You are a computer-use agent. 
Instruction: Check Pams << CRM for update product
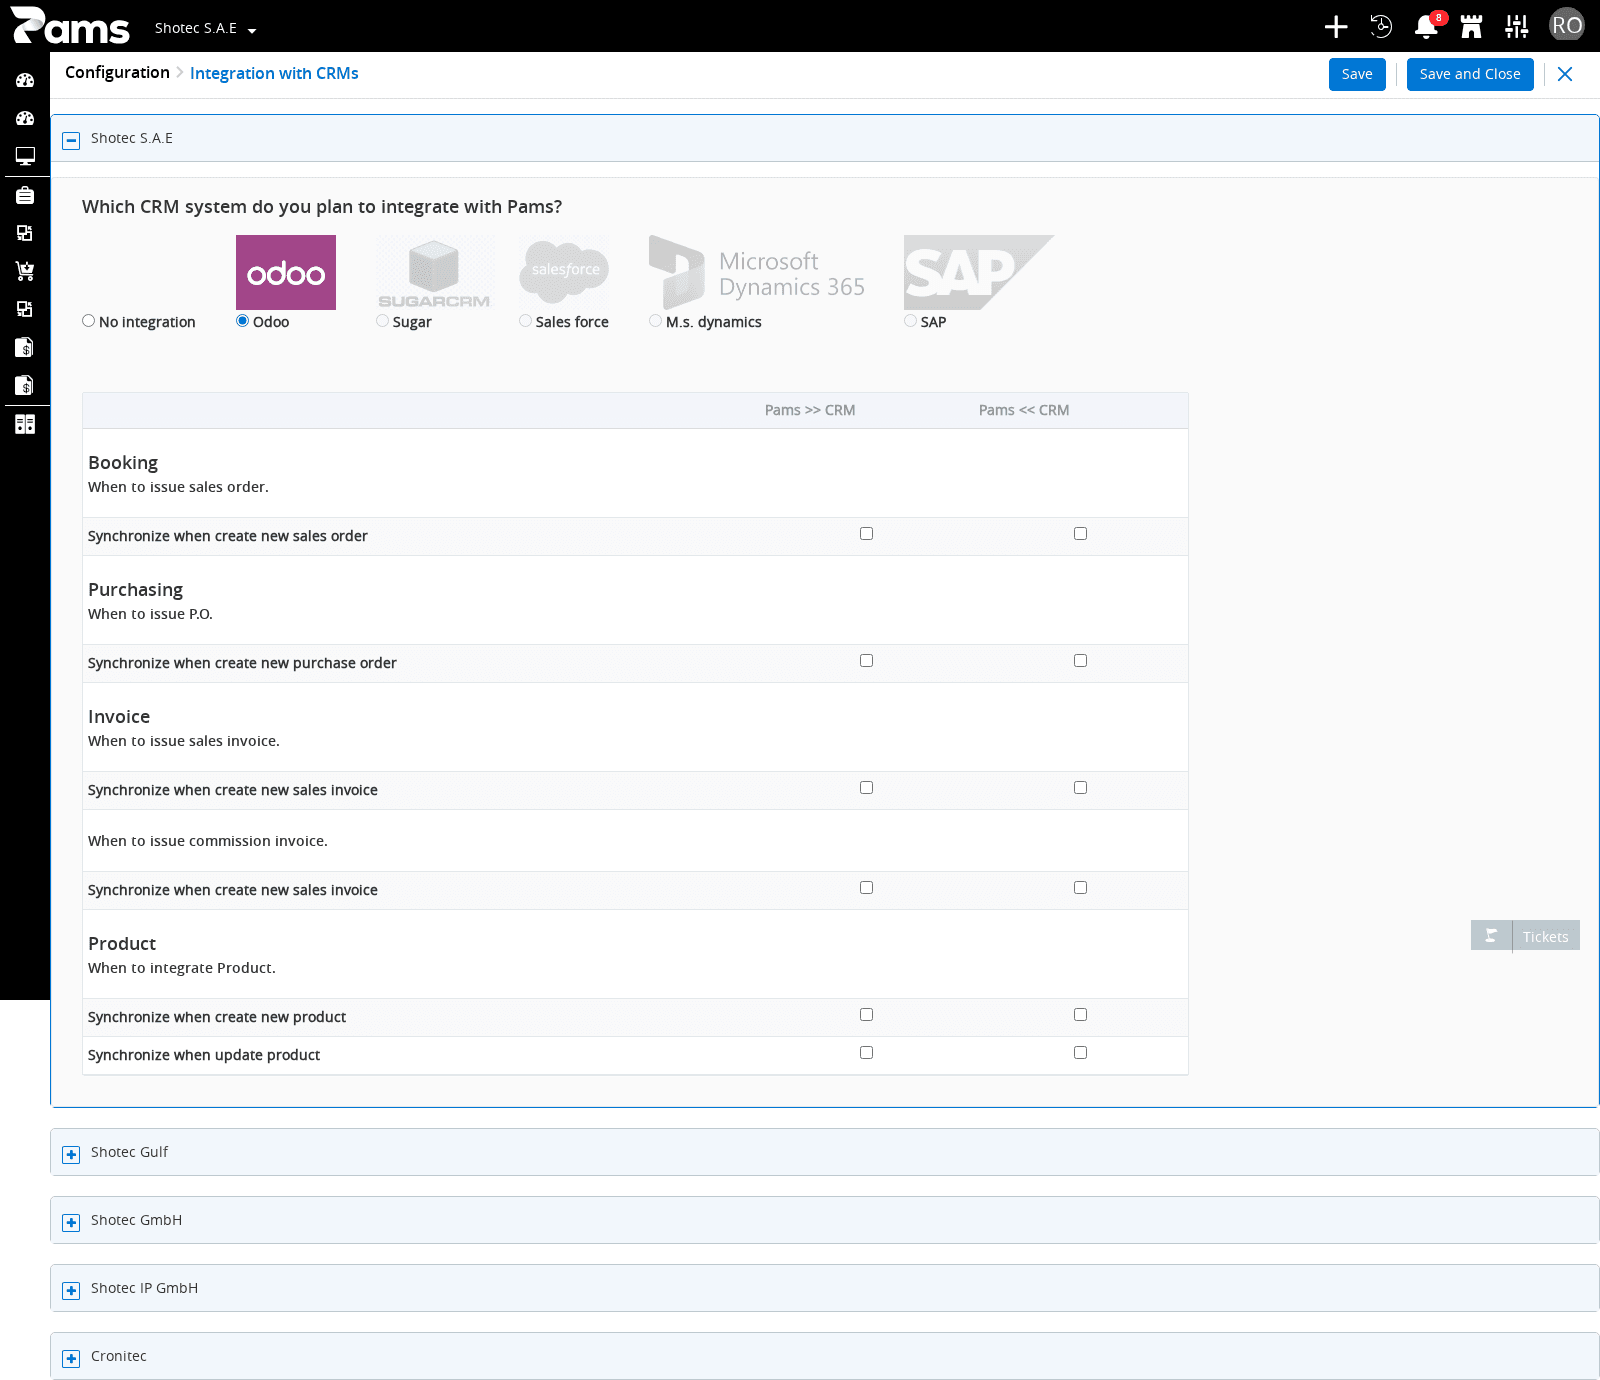pos(1081,1053)
